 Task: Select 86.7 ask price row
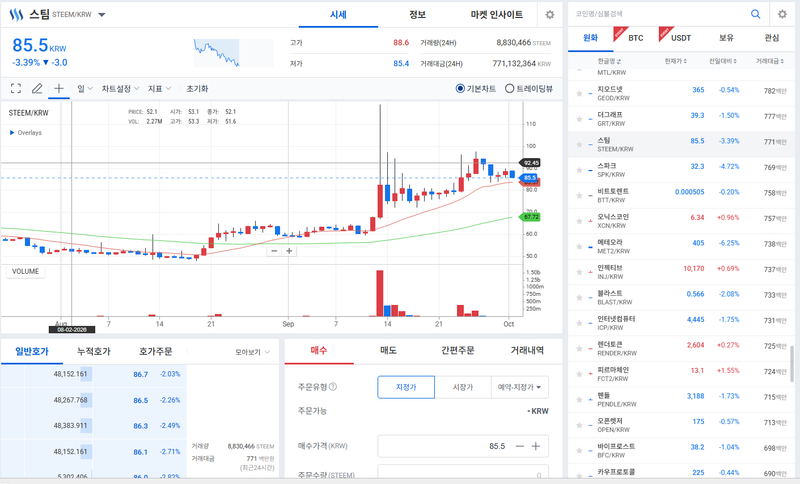pyautogui.click(x=93, y=374)
